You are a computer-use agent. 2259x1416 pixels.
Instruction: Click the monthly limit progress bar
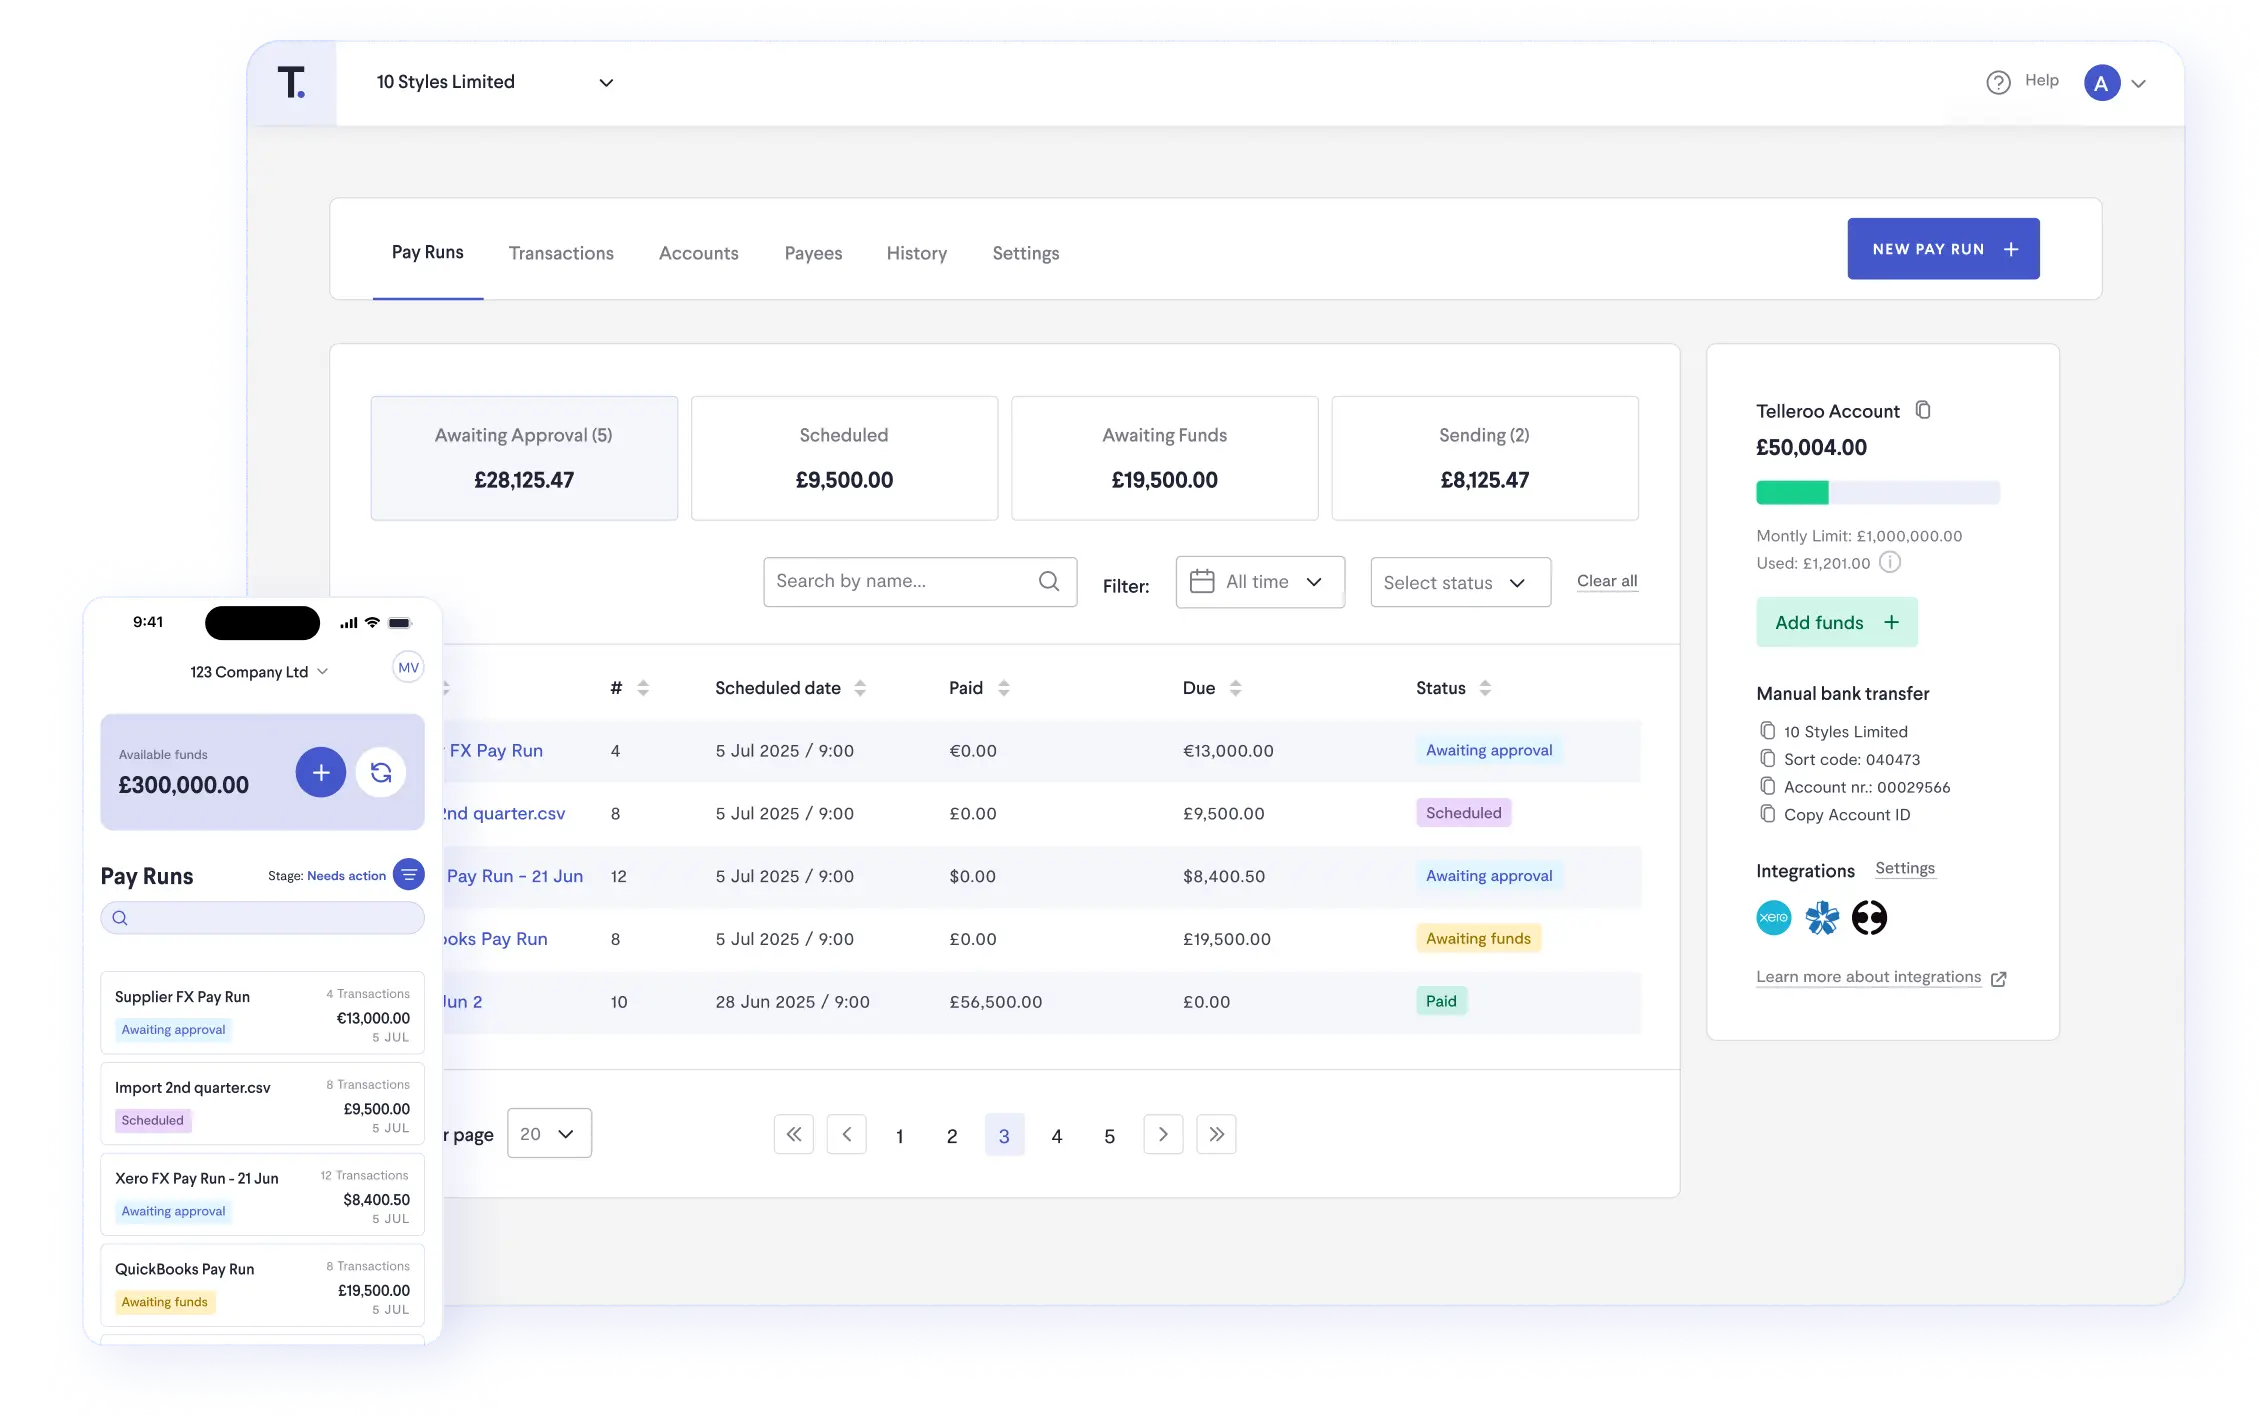pos(1877,492)
